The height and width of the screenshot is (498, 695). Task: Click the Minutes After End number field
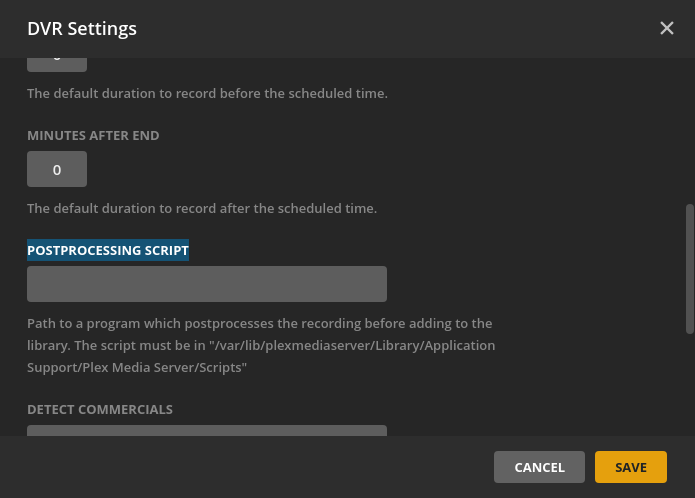click(57, 169)
